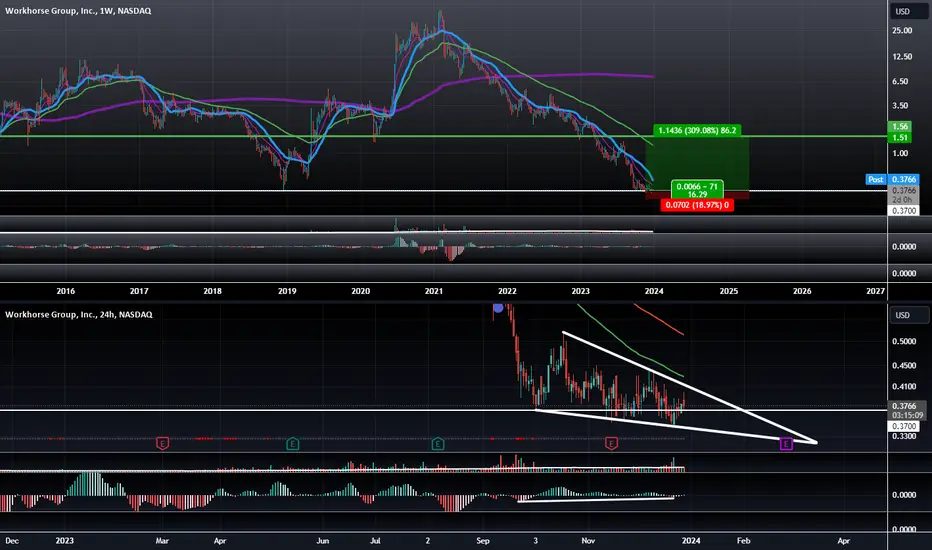
Task: Select the green 1.51 price label on axis
Action: coord(903,138)
